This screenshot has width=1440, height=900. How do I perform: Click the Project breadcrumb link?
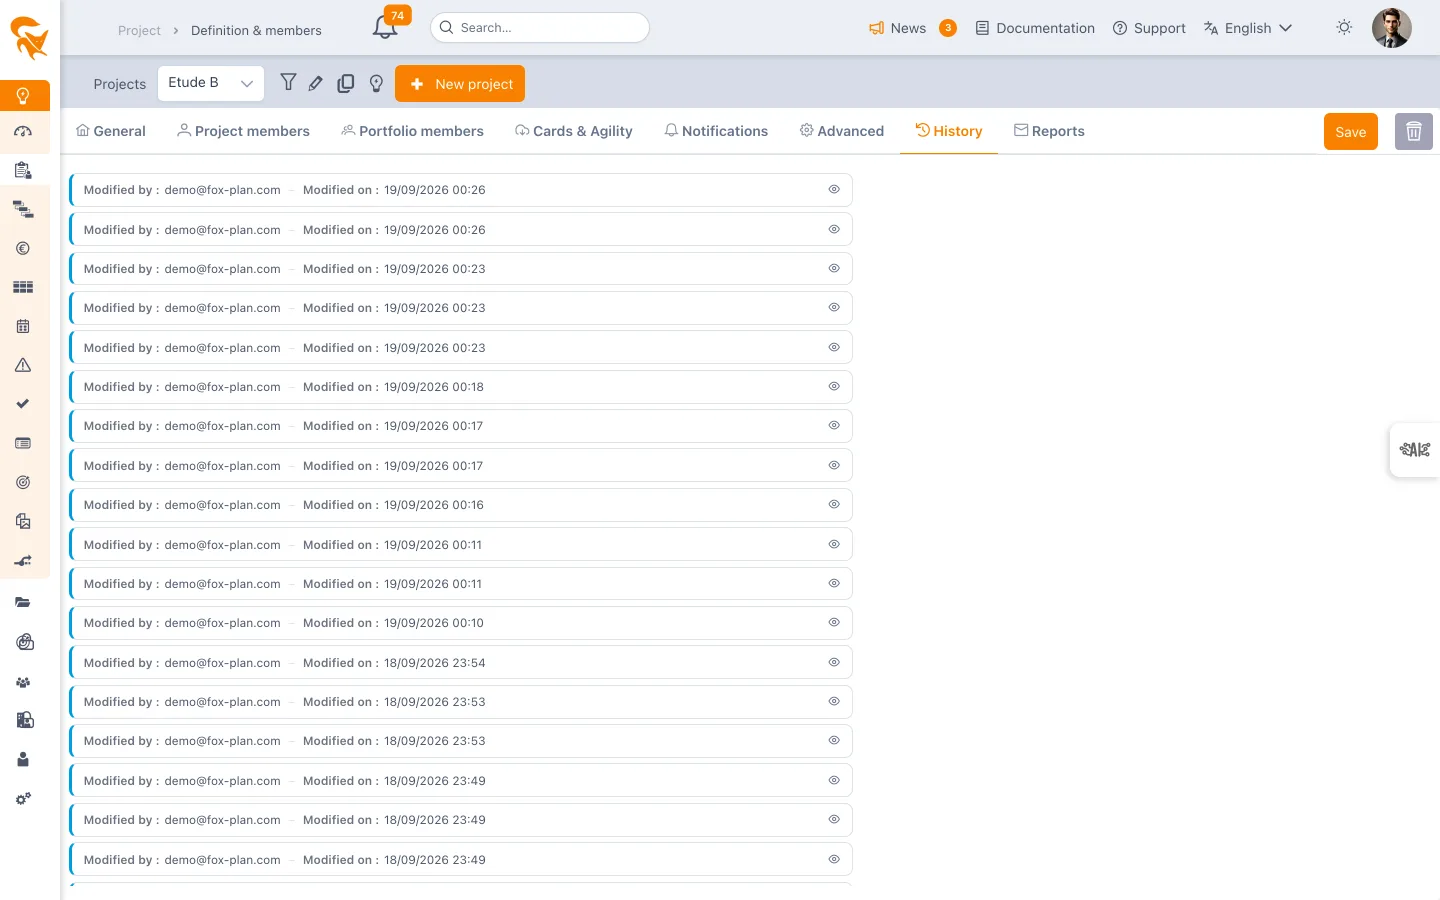click(x=139, y=31)
